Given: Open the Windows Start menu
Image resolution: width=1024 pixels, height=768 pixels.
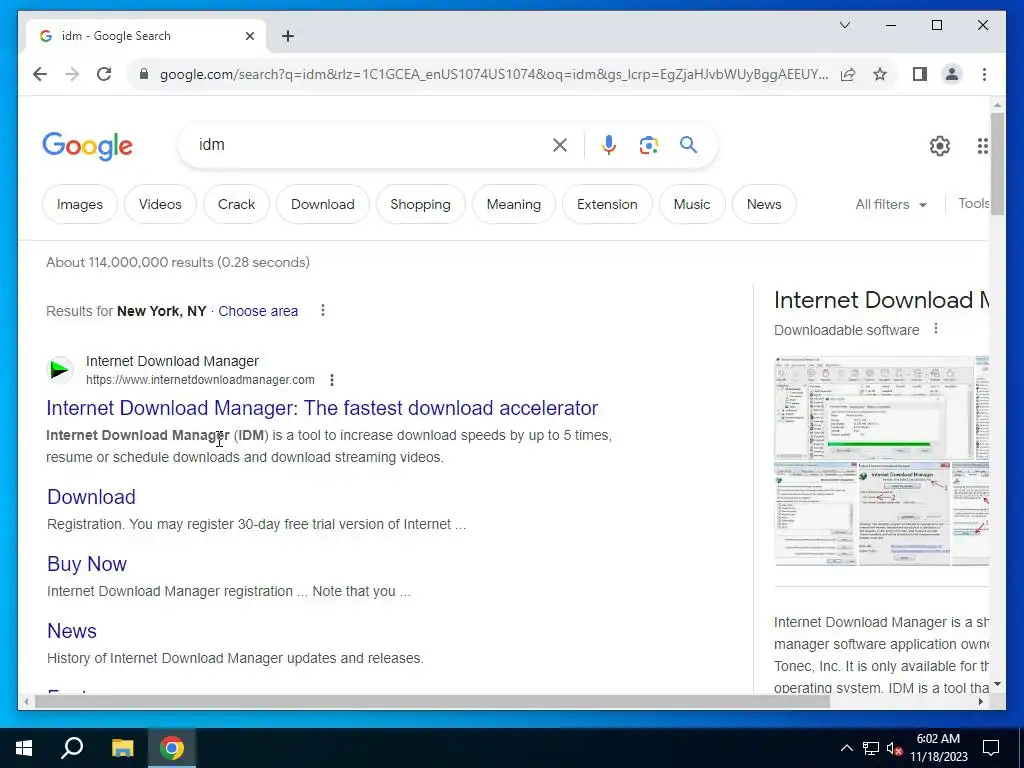Looking at the screenshot, I should click(x=24, y=748).
